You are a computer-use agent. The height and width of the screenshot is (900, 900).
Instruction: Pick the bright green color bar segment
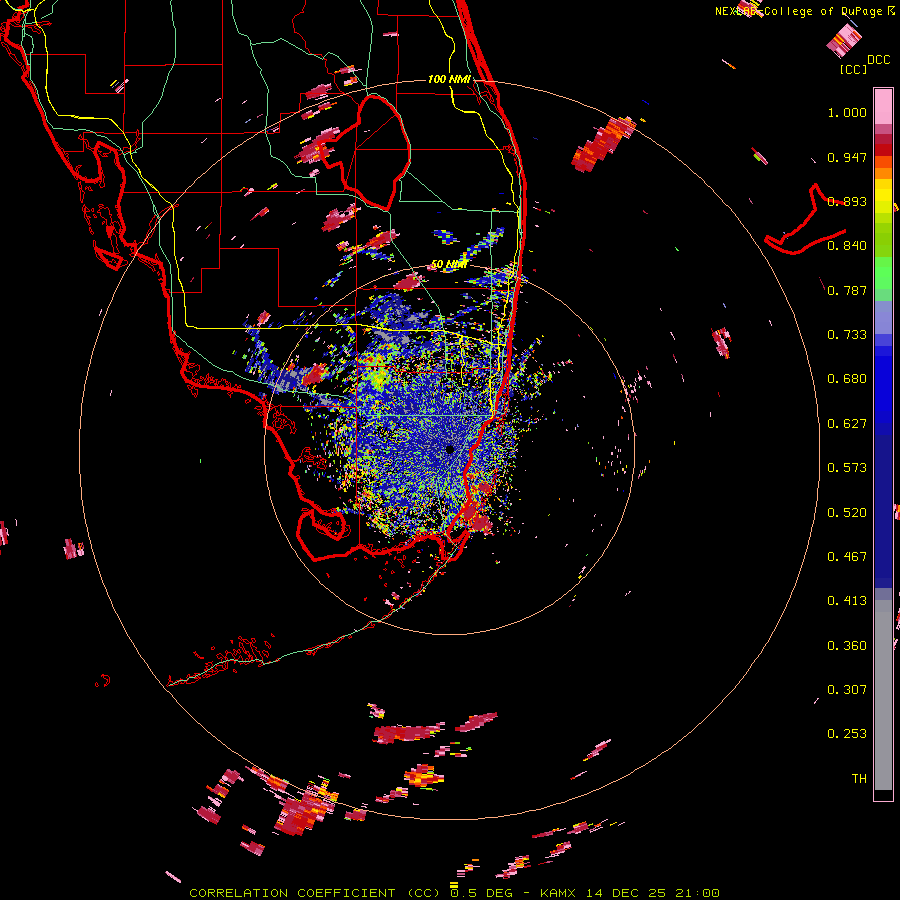click(883, 273)
